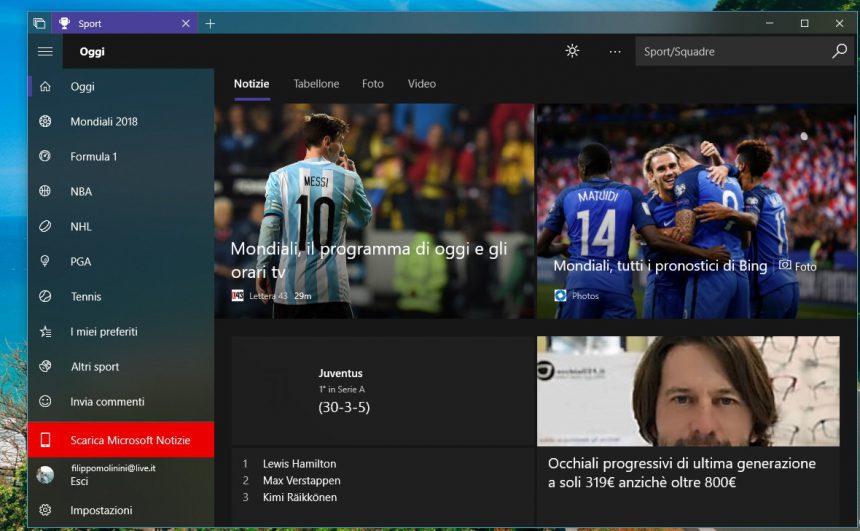Viewport: 860px width, 531px height.
Task: Click the Oggi home icon in sidebar
Action: [45, 87]
